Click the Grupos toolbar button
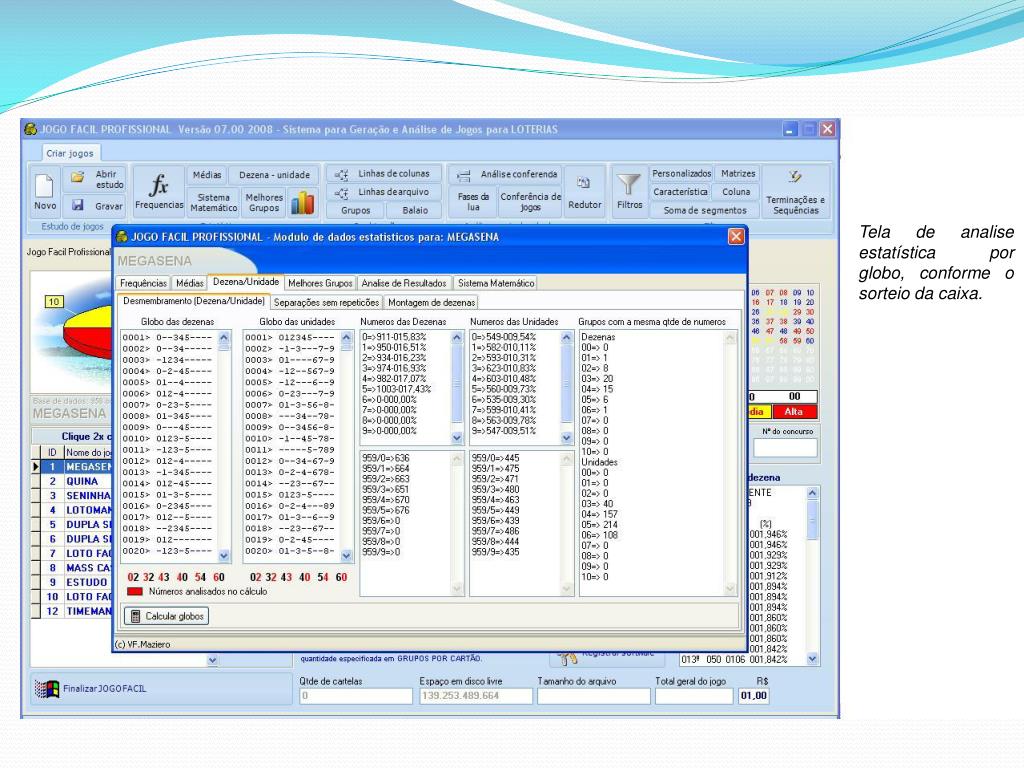The image size is (1024, 768). point(355,210)
